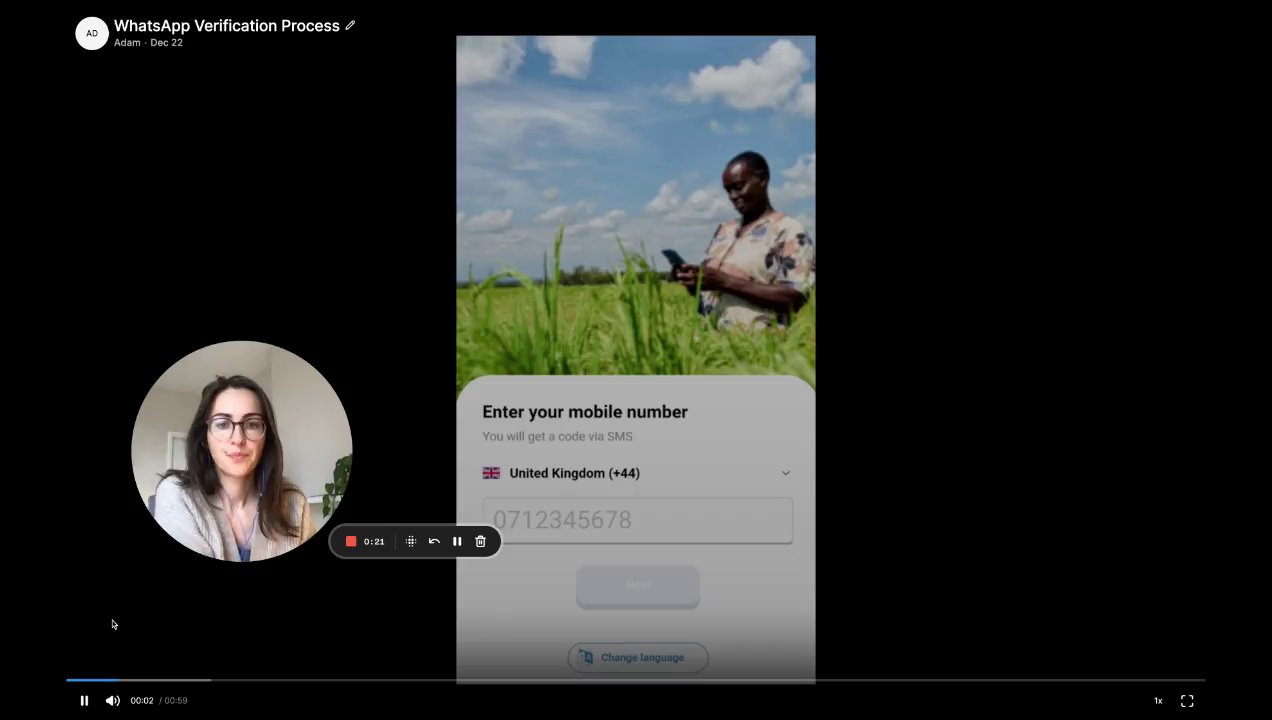Seek along the video progress bar

(635, 680)
